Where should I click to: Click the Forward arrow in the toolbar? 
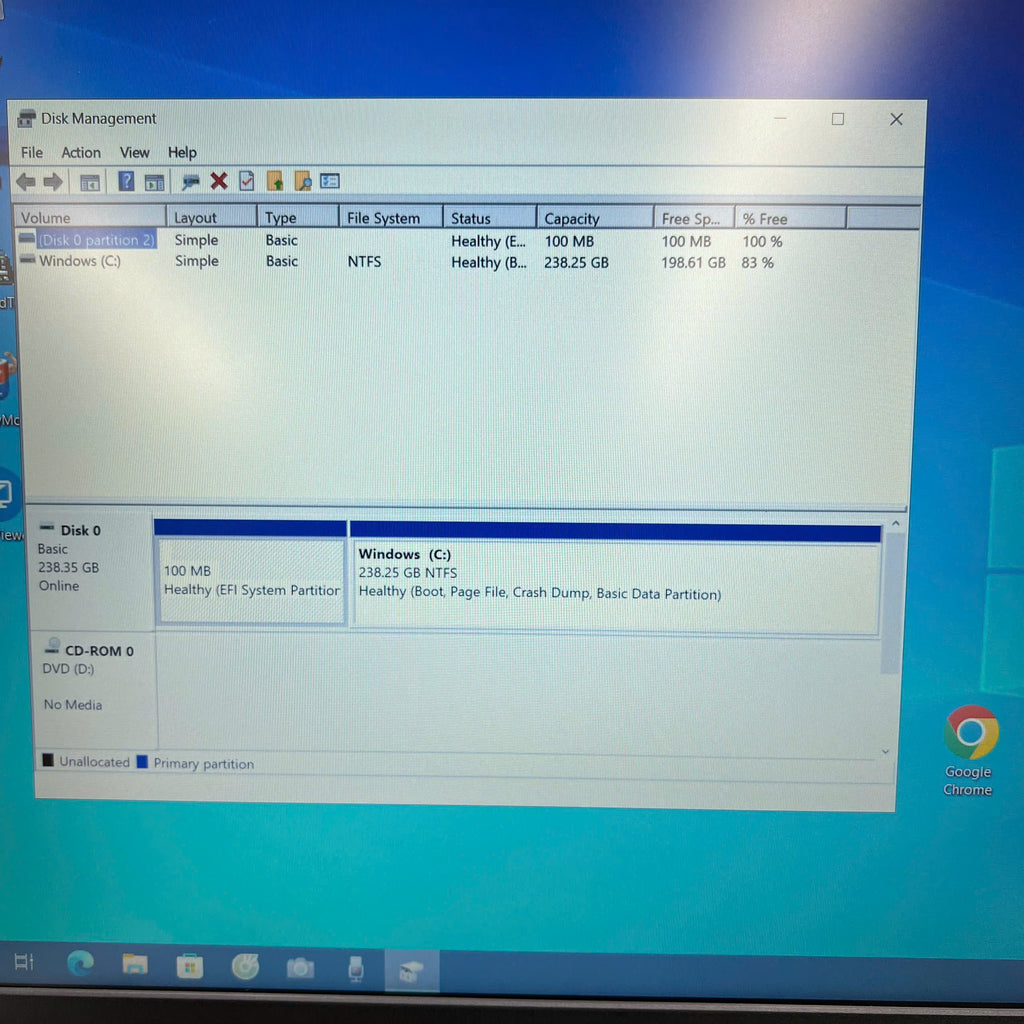(x=52, y=182)
